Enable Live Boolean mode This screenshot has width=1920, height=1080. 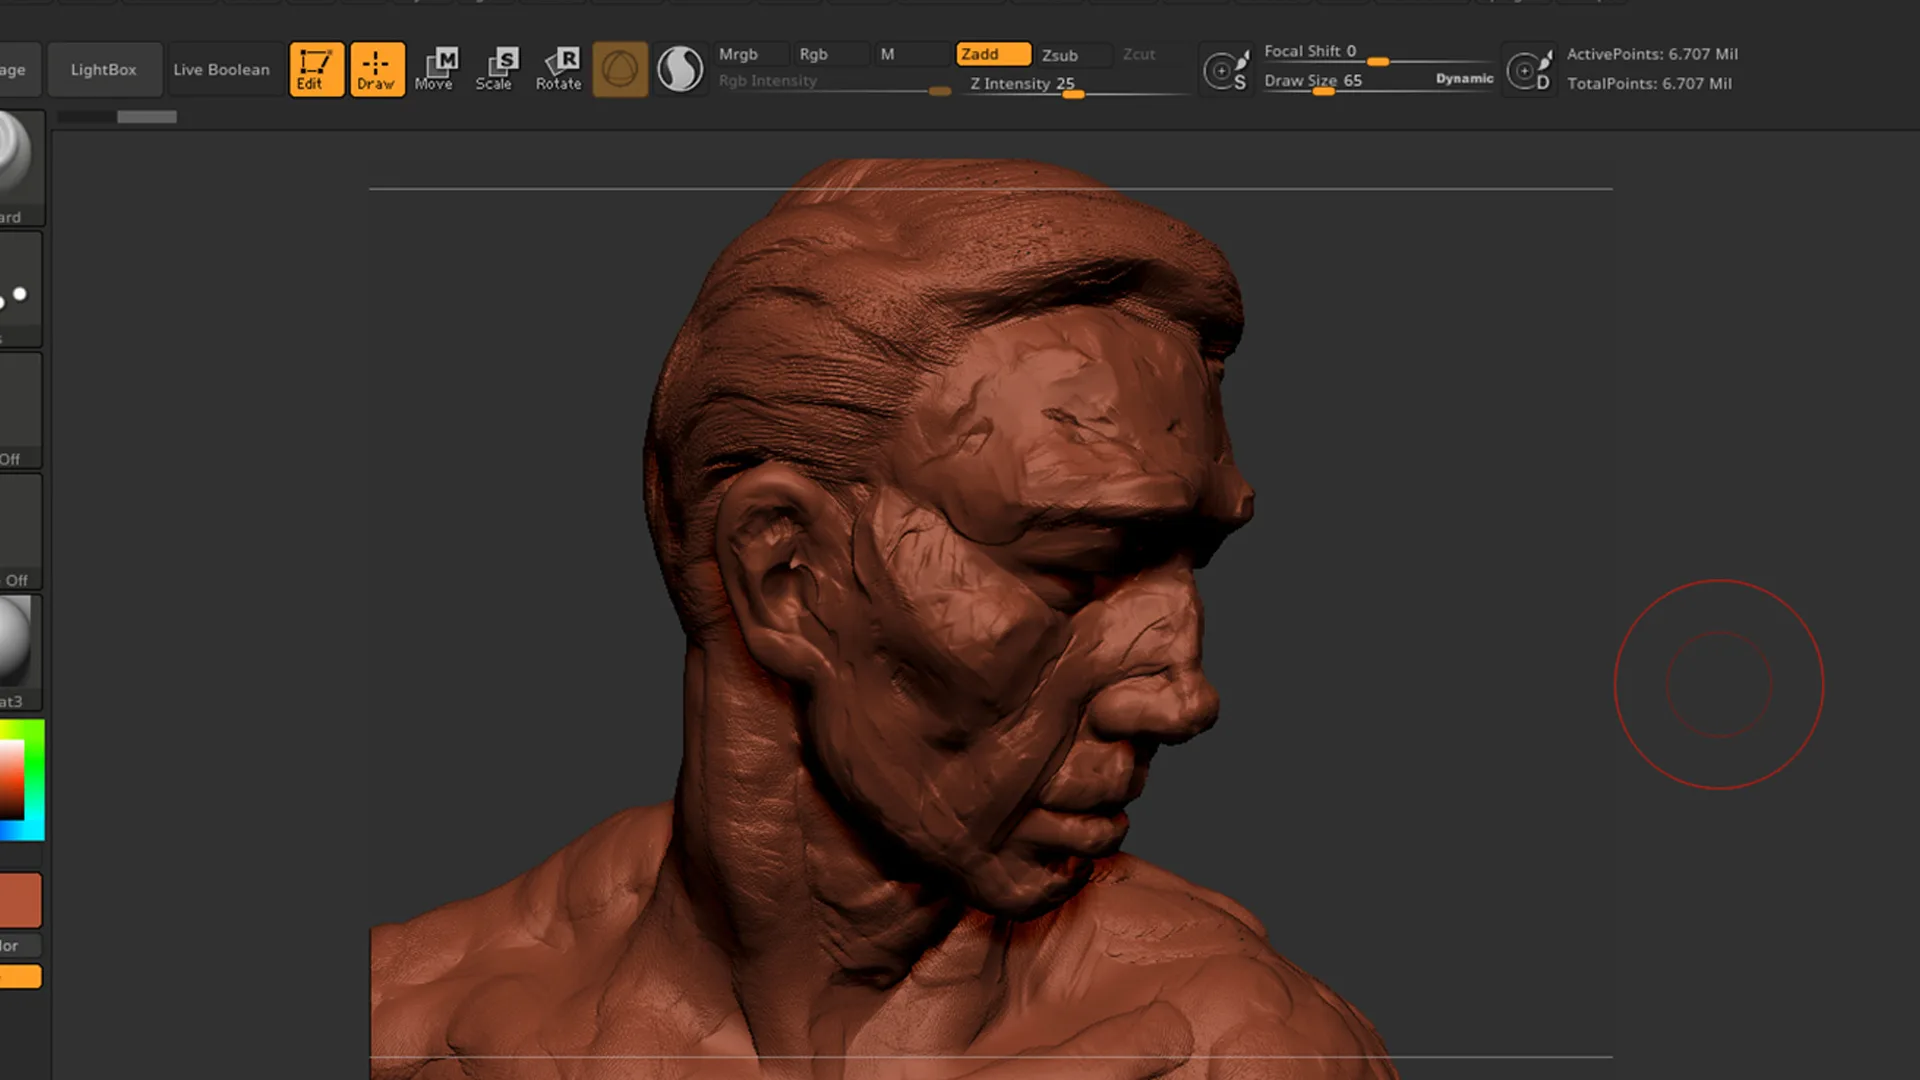(x=221, y=69)
